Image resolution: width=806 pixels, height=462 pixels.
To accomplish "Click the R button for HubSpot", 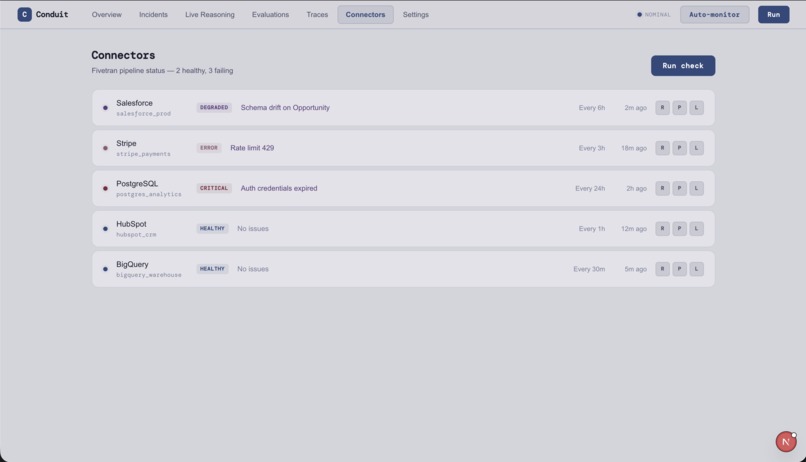I will click(x=662, y=229).
